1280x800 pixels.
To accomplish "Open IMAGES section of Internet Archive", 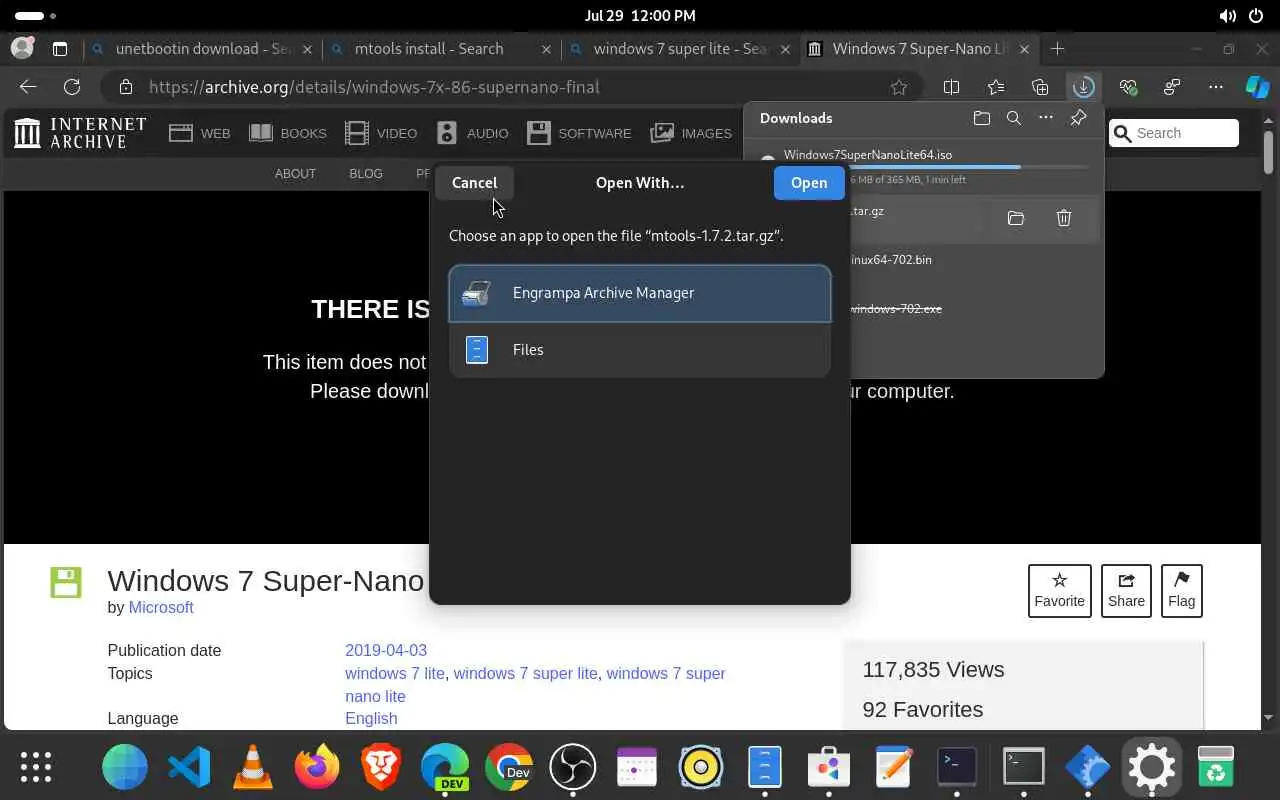I will [691, 133].
